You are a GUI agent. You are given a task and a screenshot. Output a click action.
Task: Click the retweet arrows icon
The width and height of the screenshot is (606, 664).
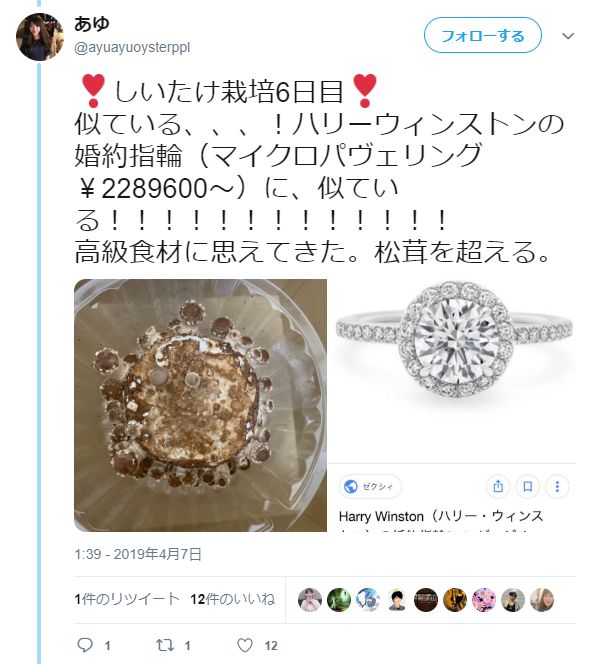coord(164,645)
